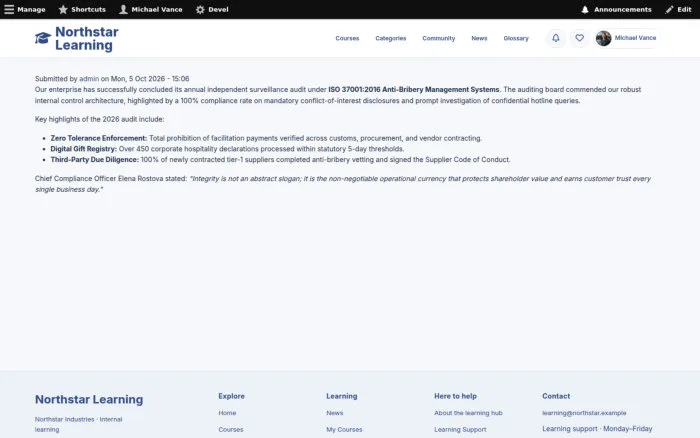
Task: Go to Northstar Learning site name in header
Action: point(87,38)
